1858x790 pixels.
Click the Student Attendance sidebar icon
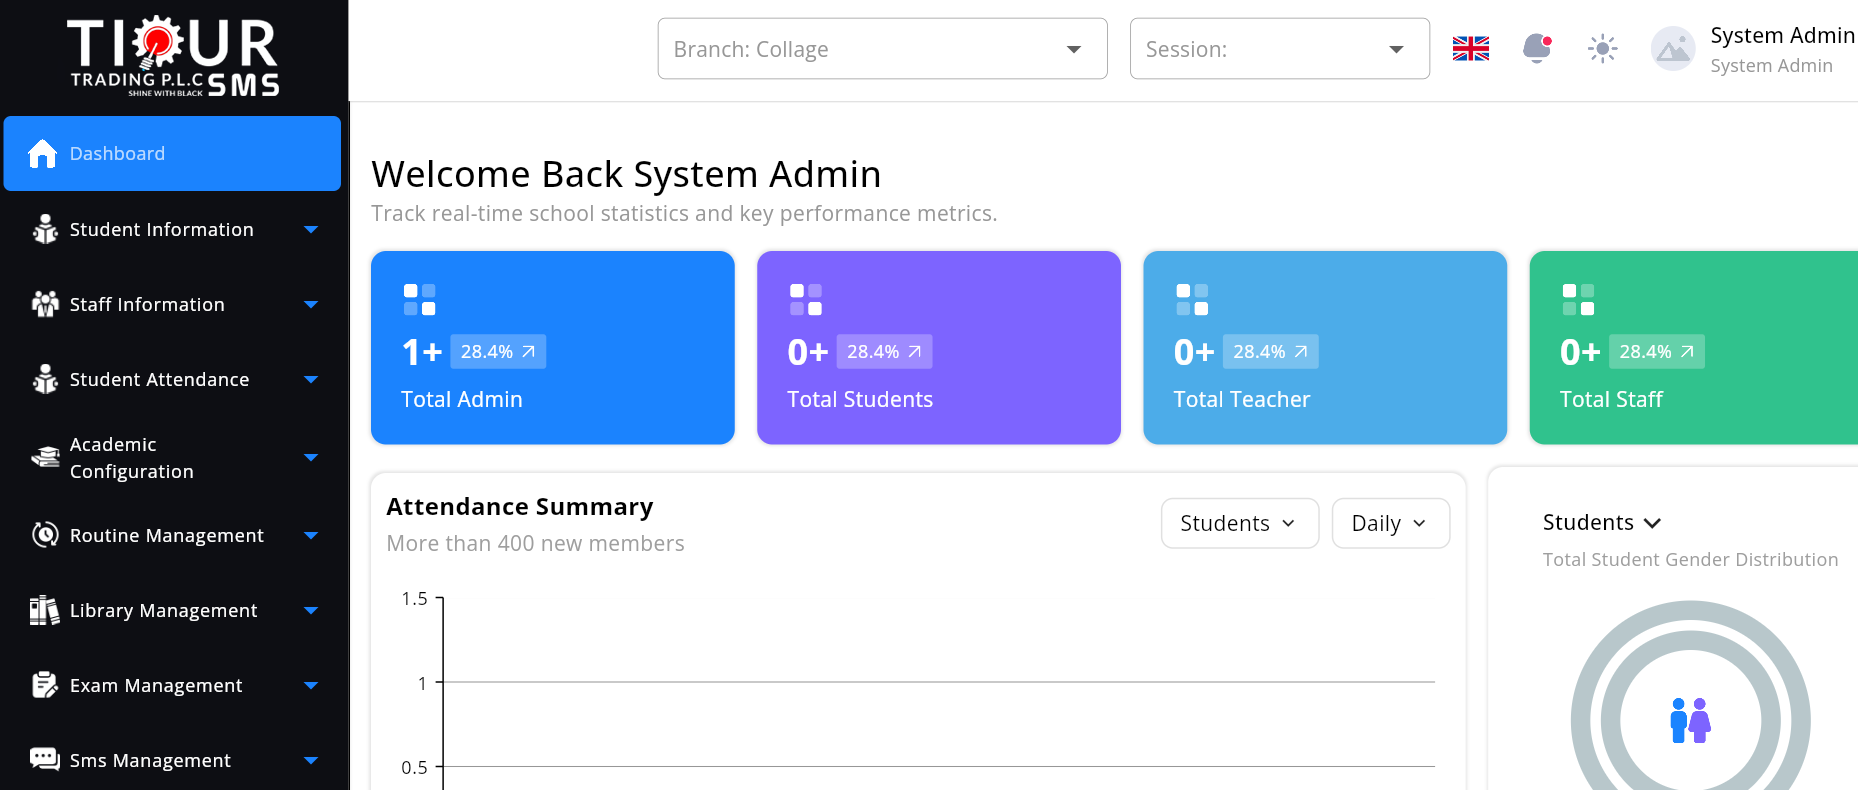[x=45, y=379]
